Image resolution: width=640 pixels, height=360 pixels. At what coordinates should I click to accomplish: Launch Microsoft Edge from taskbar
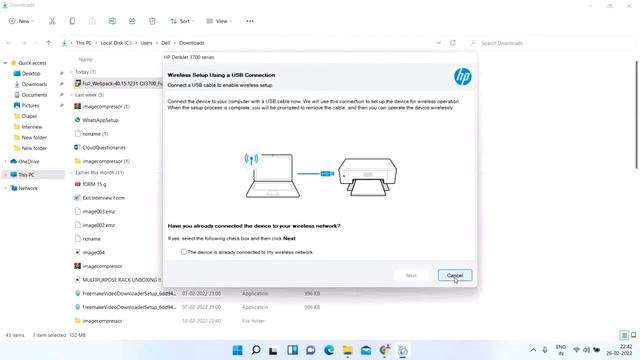pos(329,350)
